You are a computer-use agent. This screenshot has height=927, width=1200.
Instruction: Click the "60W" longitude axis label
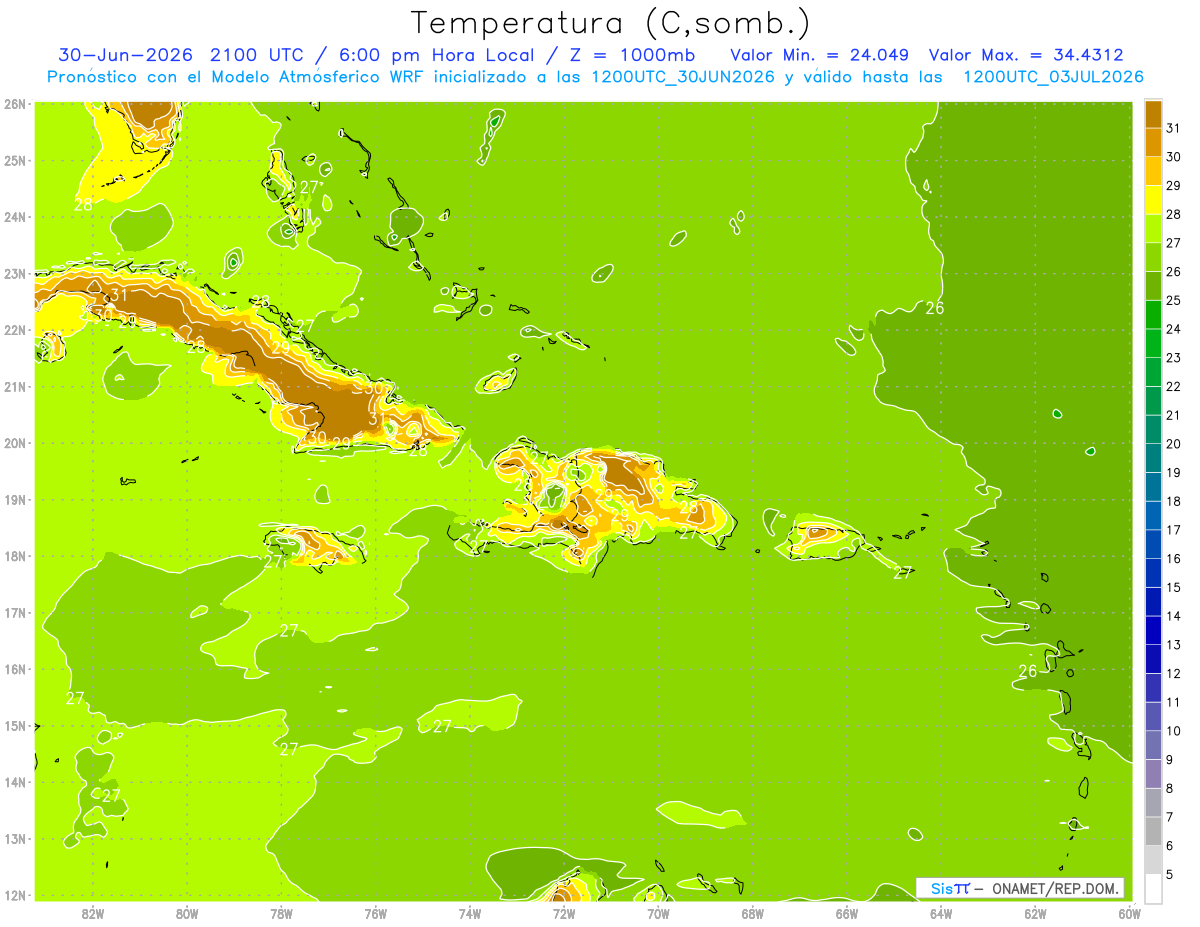coord(1129,912)
